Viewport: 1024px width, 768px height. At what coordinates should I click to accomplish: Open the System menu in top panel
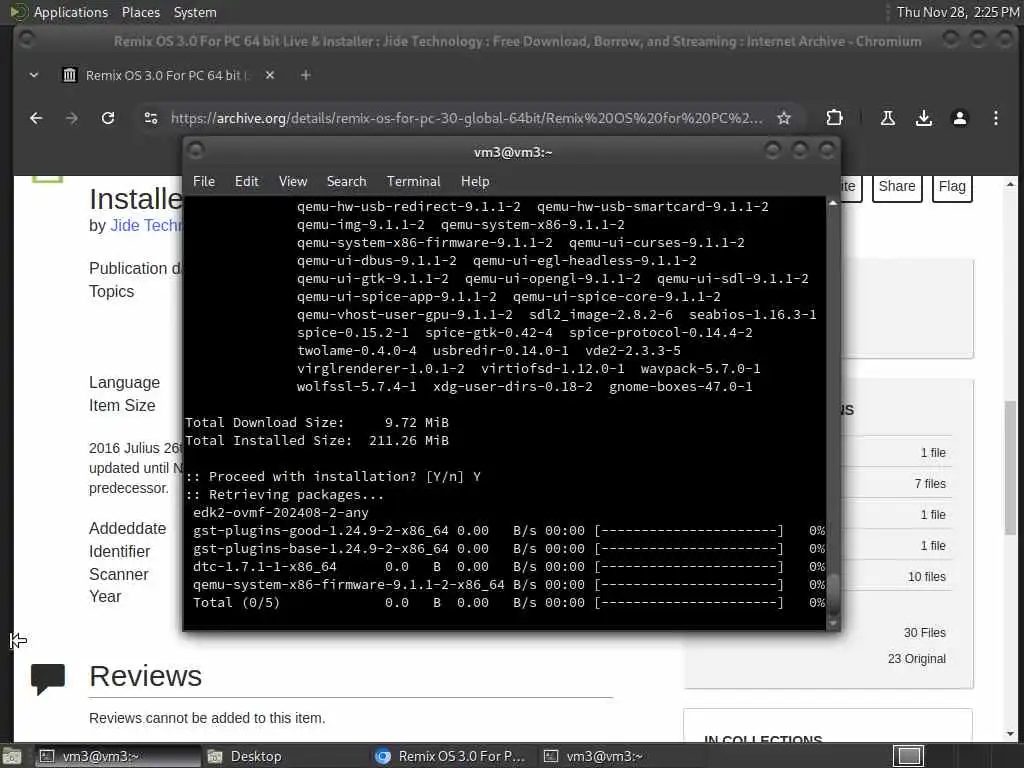(195, 12)
